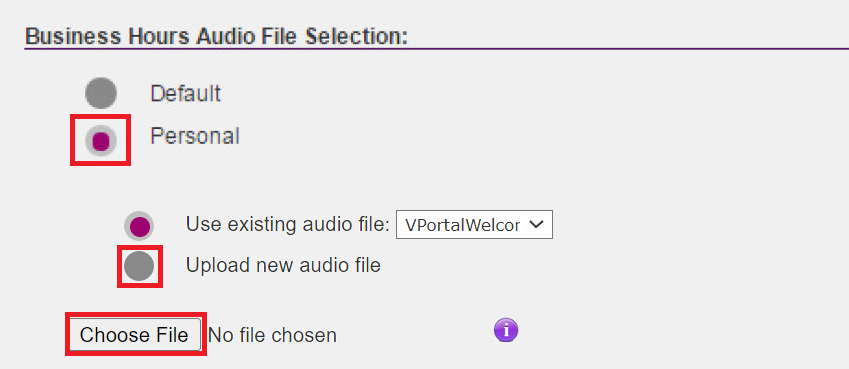Image resolution: width=849 pixels, height=369 pixels.
Task: Click the No file chosen text
Action: click(x=272, y=335)
